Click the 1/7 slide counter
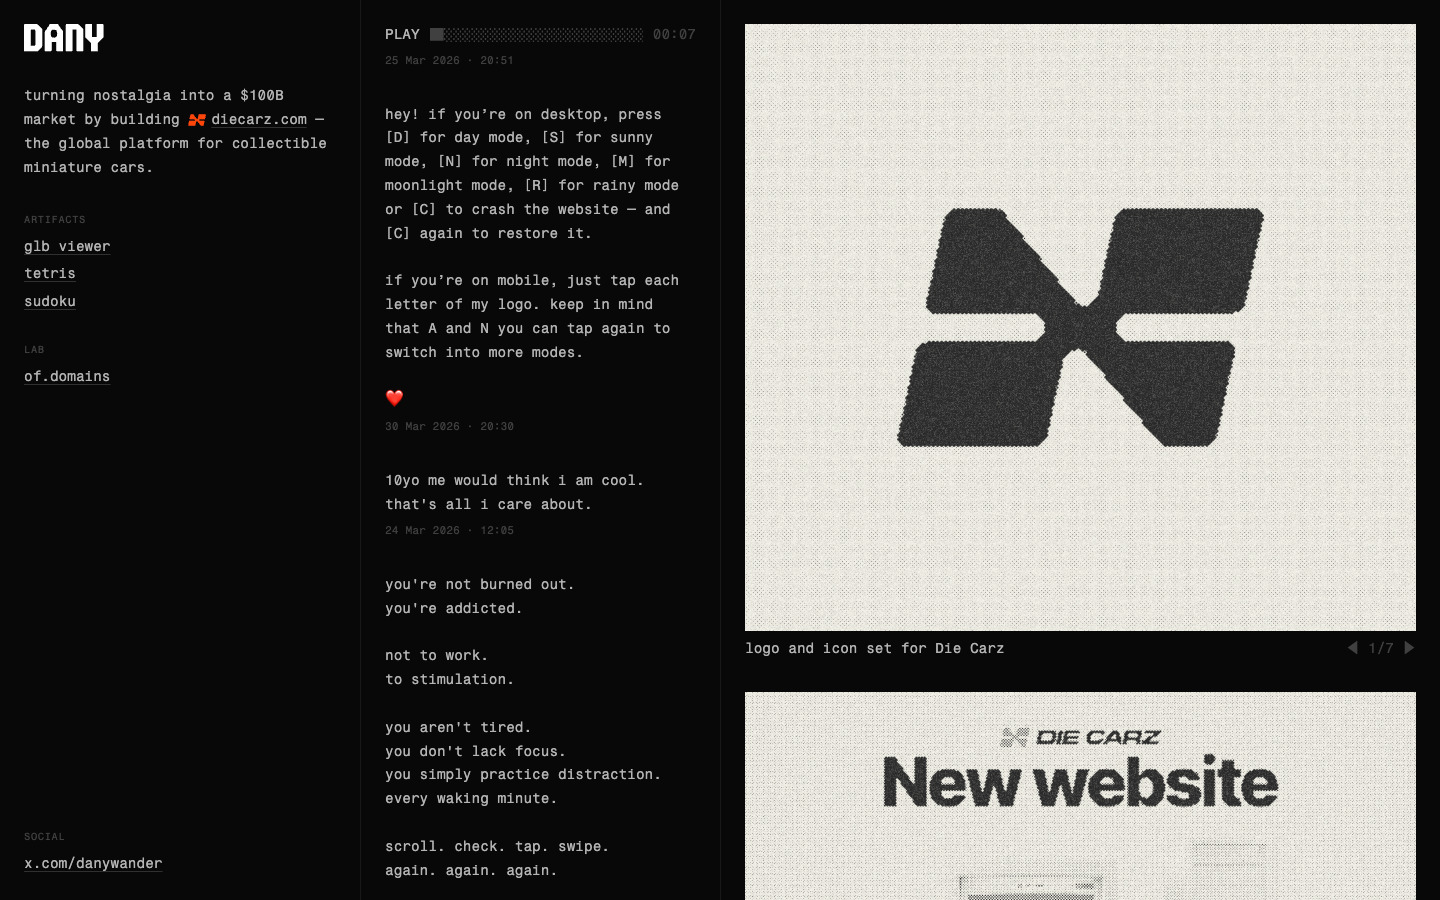The width and height of the screenshot is (1440, 900). click(x=1381, y=648)
